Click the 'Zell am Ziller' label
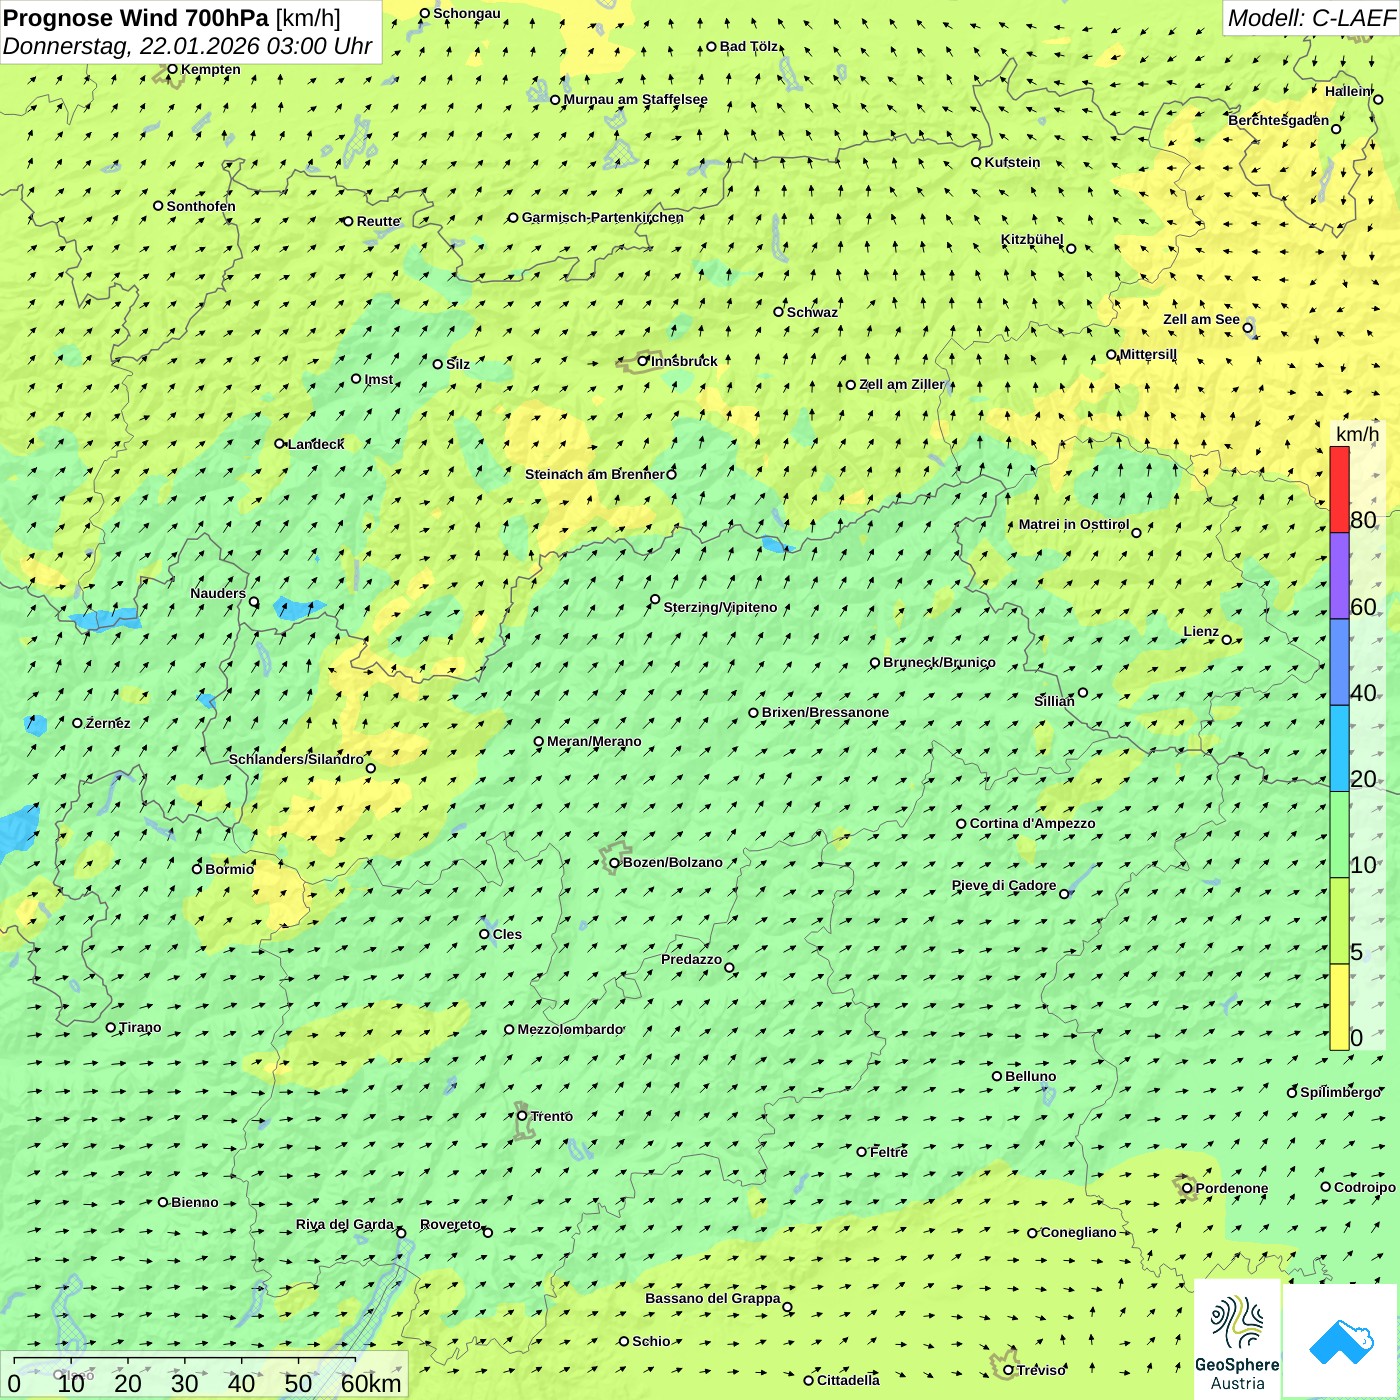The height and width of the screenshot is (1400, 1400). (x=902, y=384)
